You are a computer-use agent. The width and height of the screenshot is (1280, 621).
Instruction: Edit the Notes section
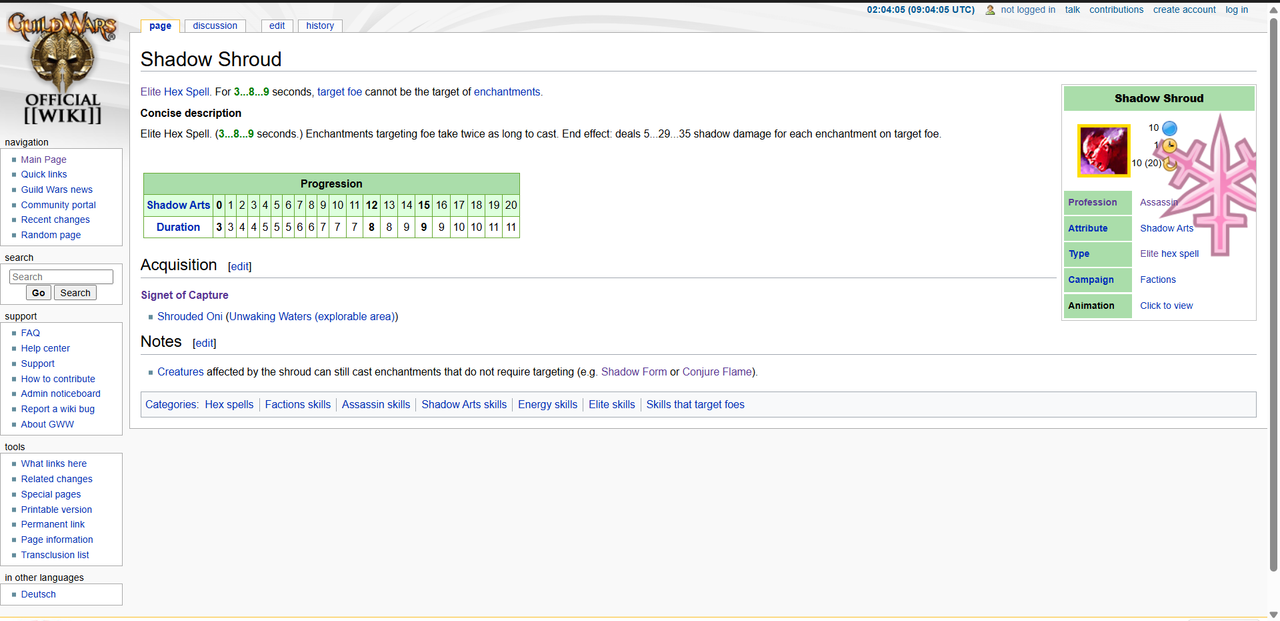coord(204,344)
